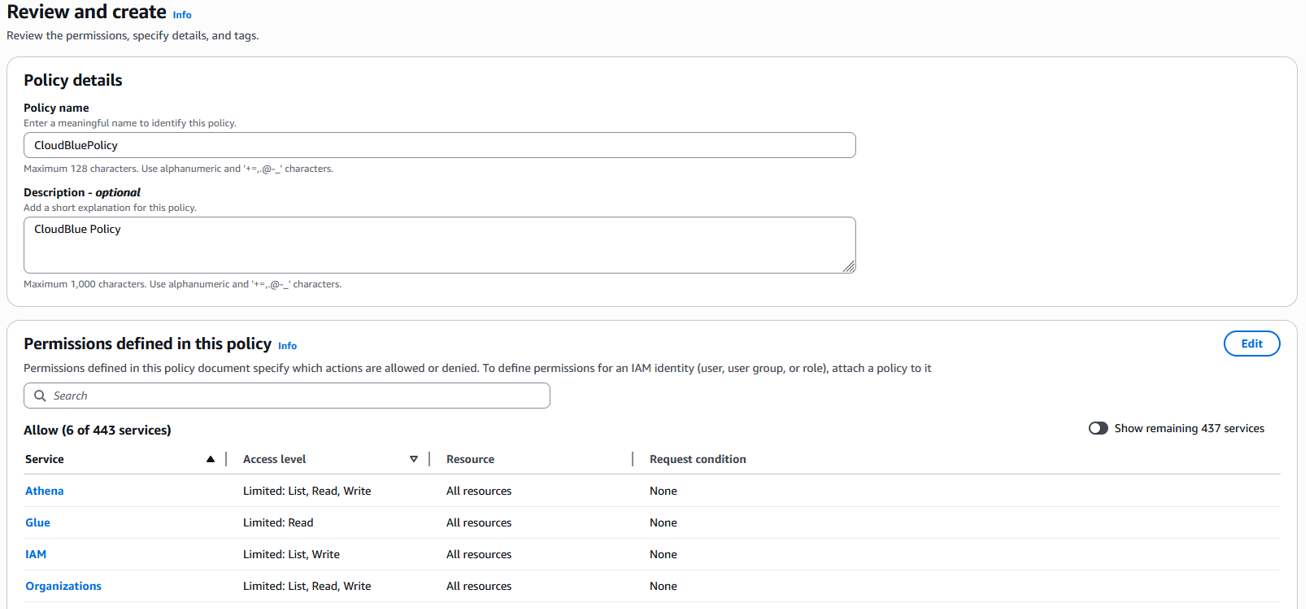Click the 'Policy details' heading

point(73,80)
